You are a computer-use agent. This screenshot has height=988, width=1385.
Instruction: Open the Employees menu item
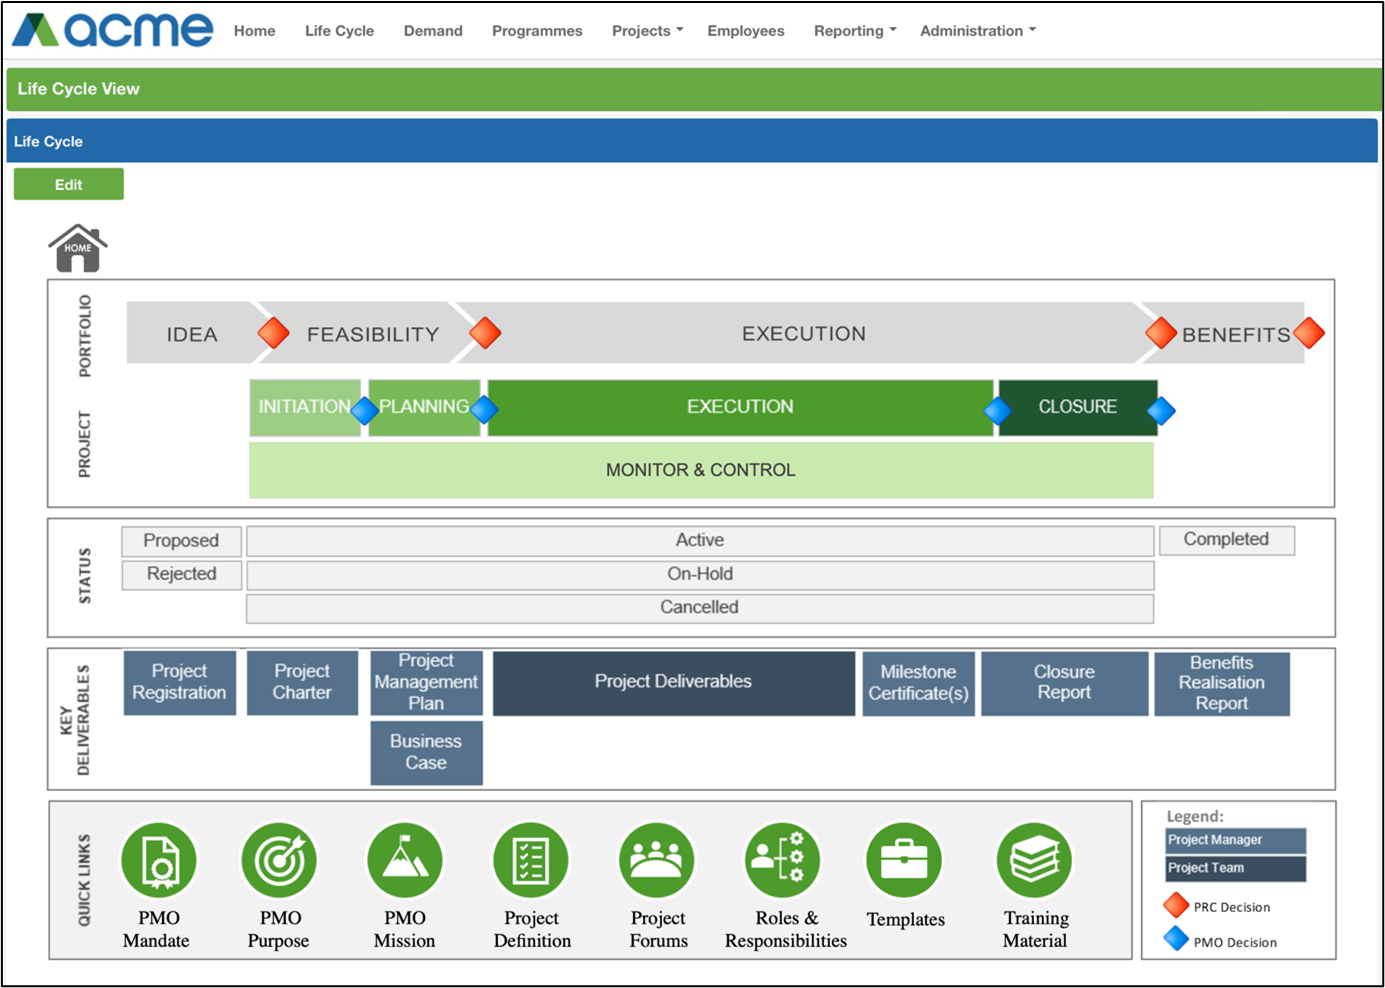(x=745, y=31)
